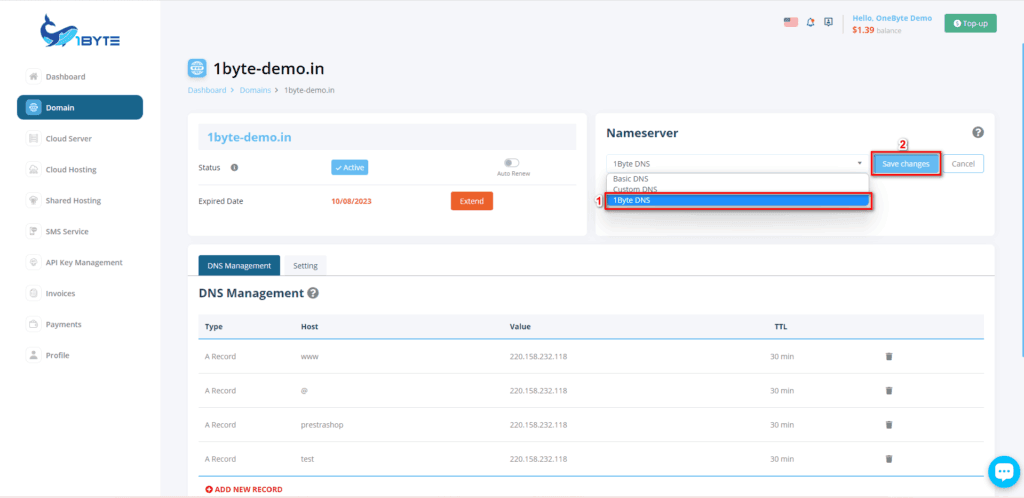Click the $1.39 balance amount
This screenshot has height=498, width=1024.
click(x=863, y=30)
